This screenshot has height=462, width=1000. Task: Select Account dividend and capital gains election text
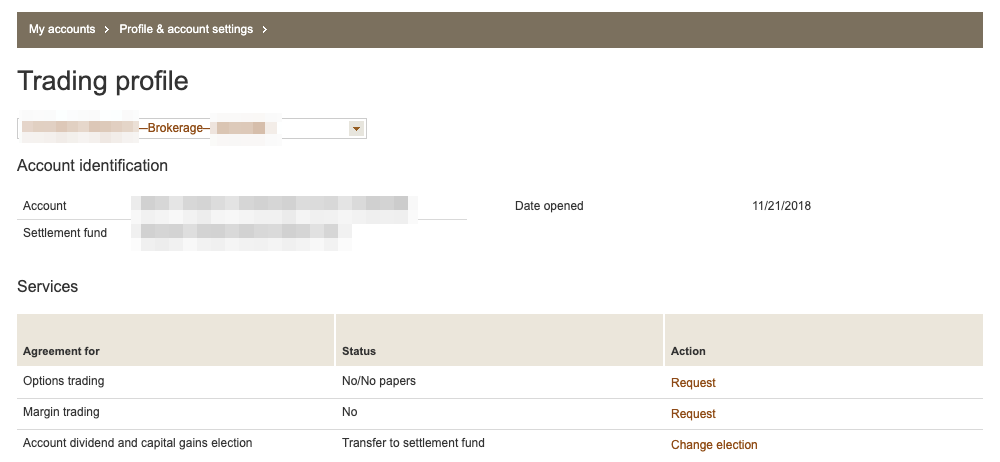tap(137, 443)
